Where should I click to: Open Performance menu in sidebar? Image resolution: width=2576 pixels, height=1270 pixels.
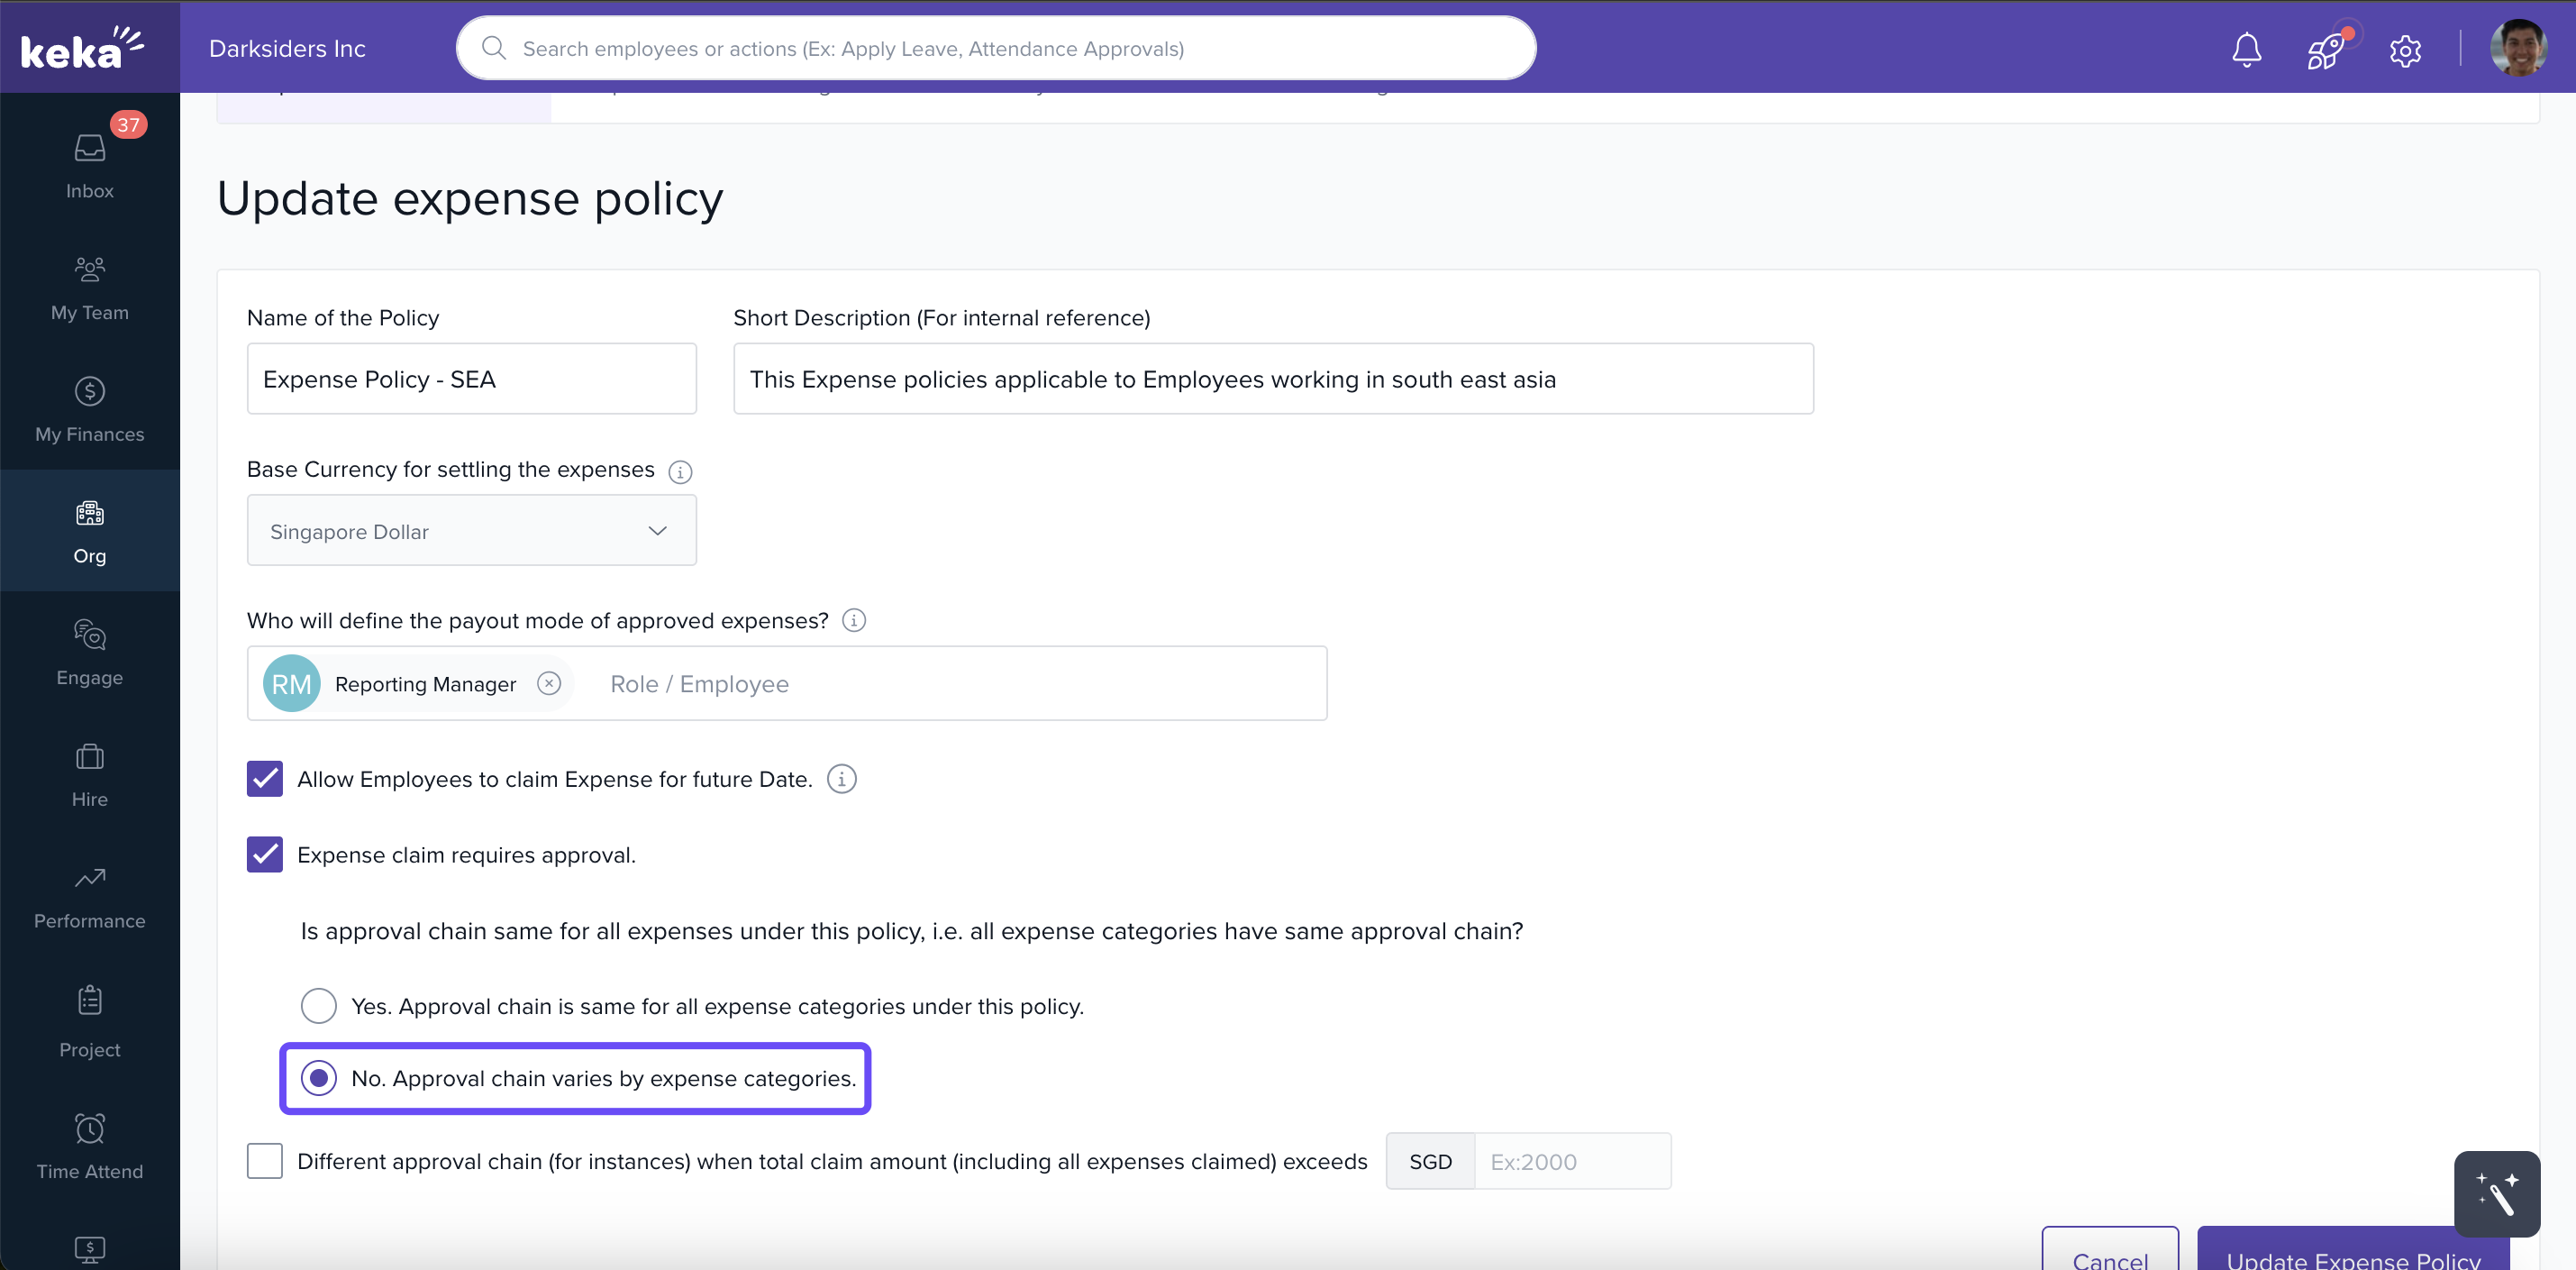[x=89, y=897]
